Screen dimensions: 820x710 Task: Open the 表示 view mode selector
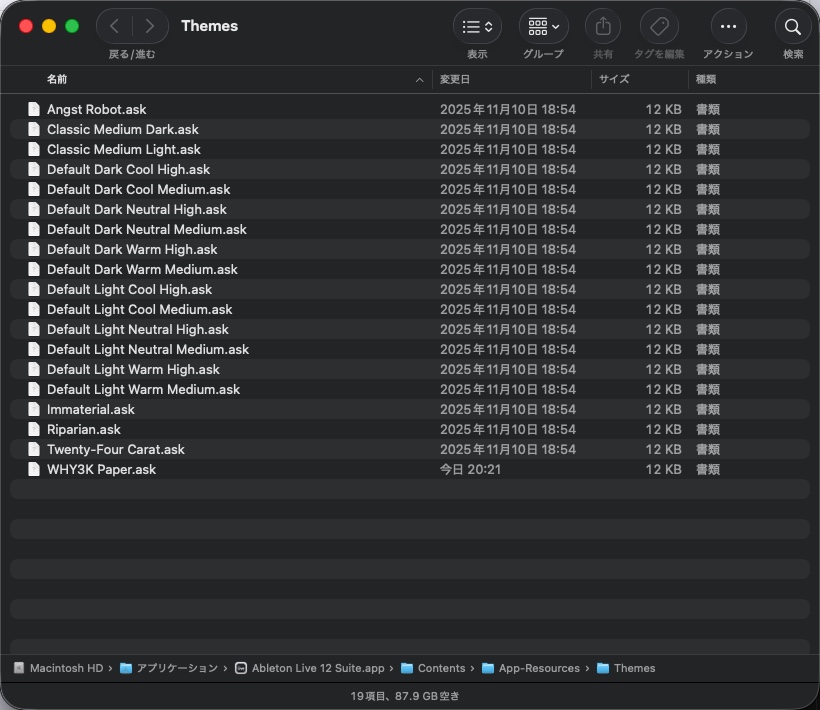pyautogui.click(x=477, y=26)
